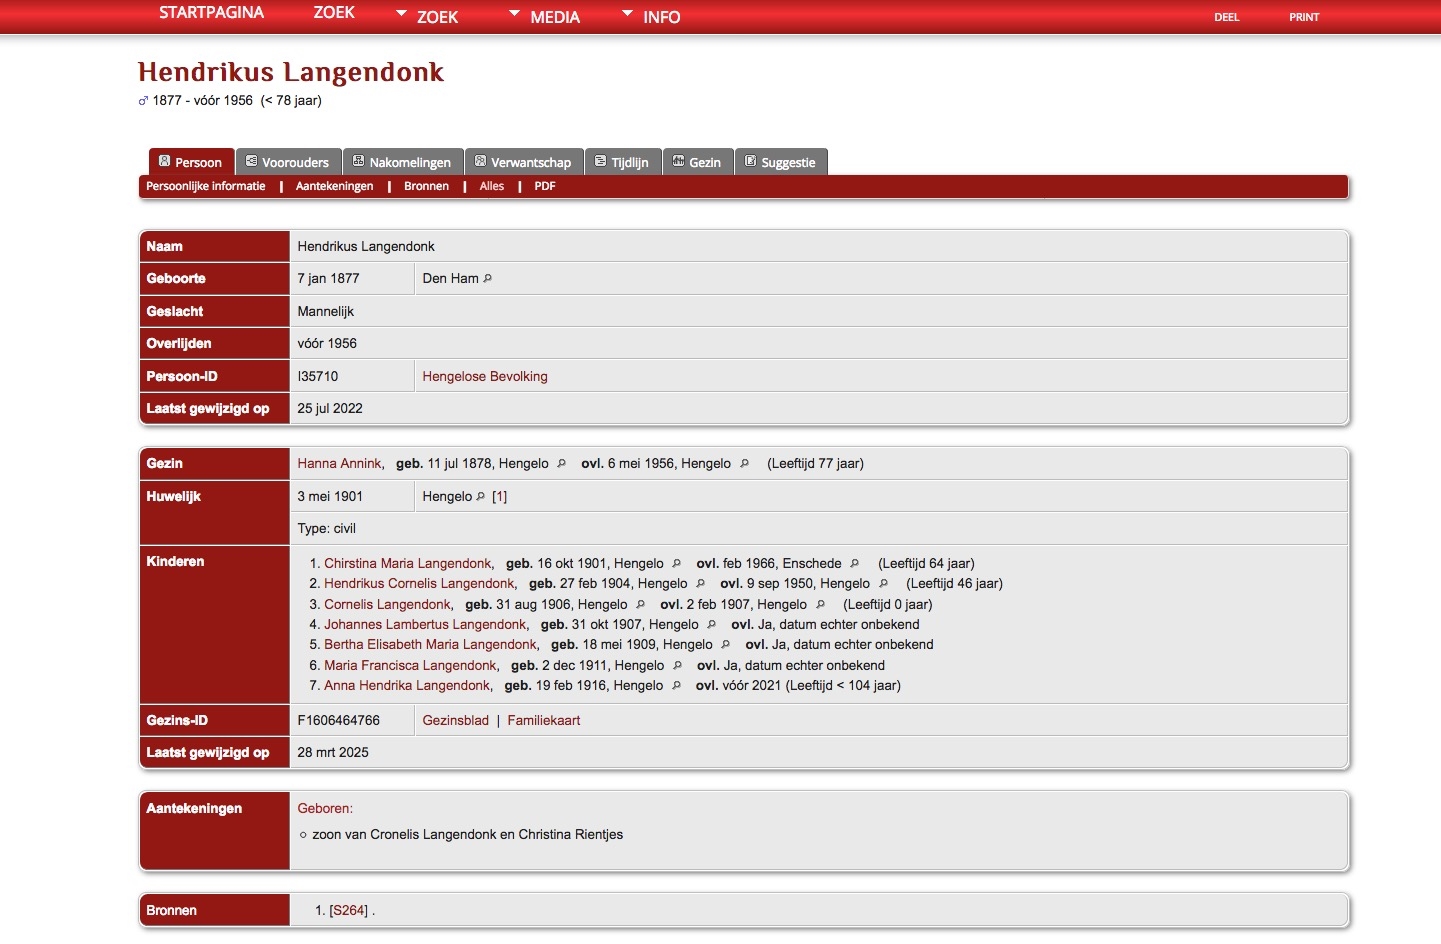The image size is (1441, 944).
Task: Click magnifier beside Hanna Annink's death place
Action: (744, 464)
